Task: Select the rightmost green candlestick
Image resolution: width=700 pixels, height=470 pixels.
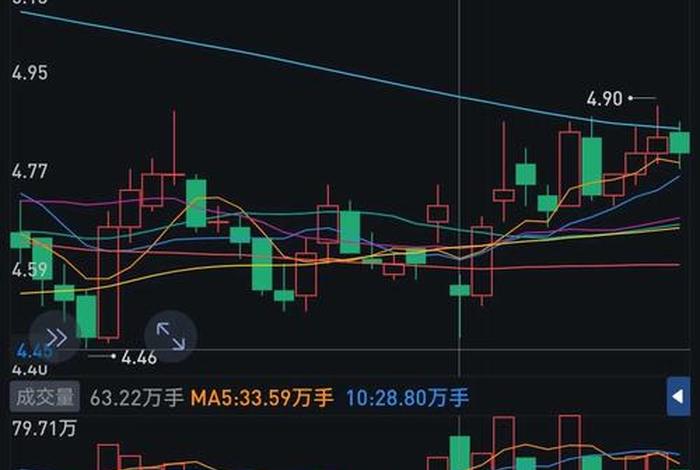Action: (x=679, y=142)
